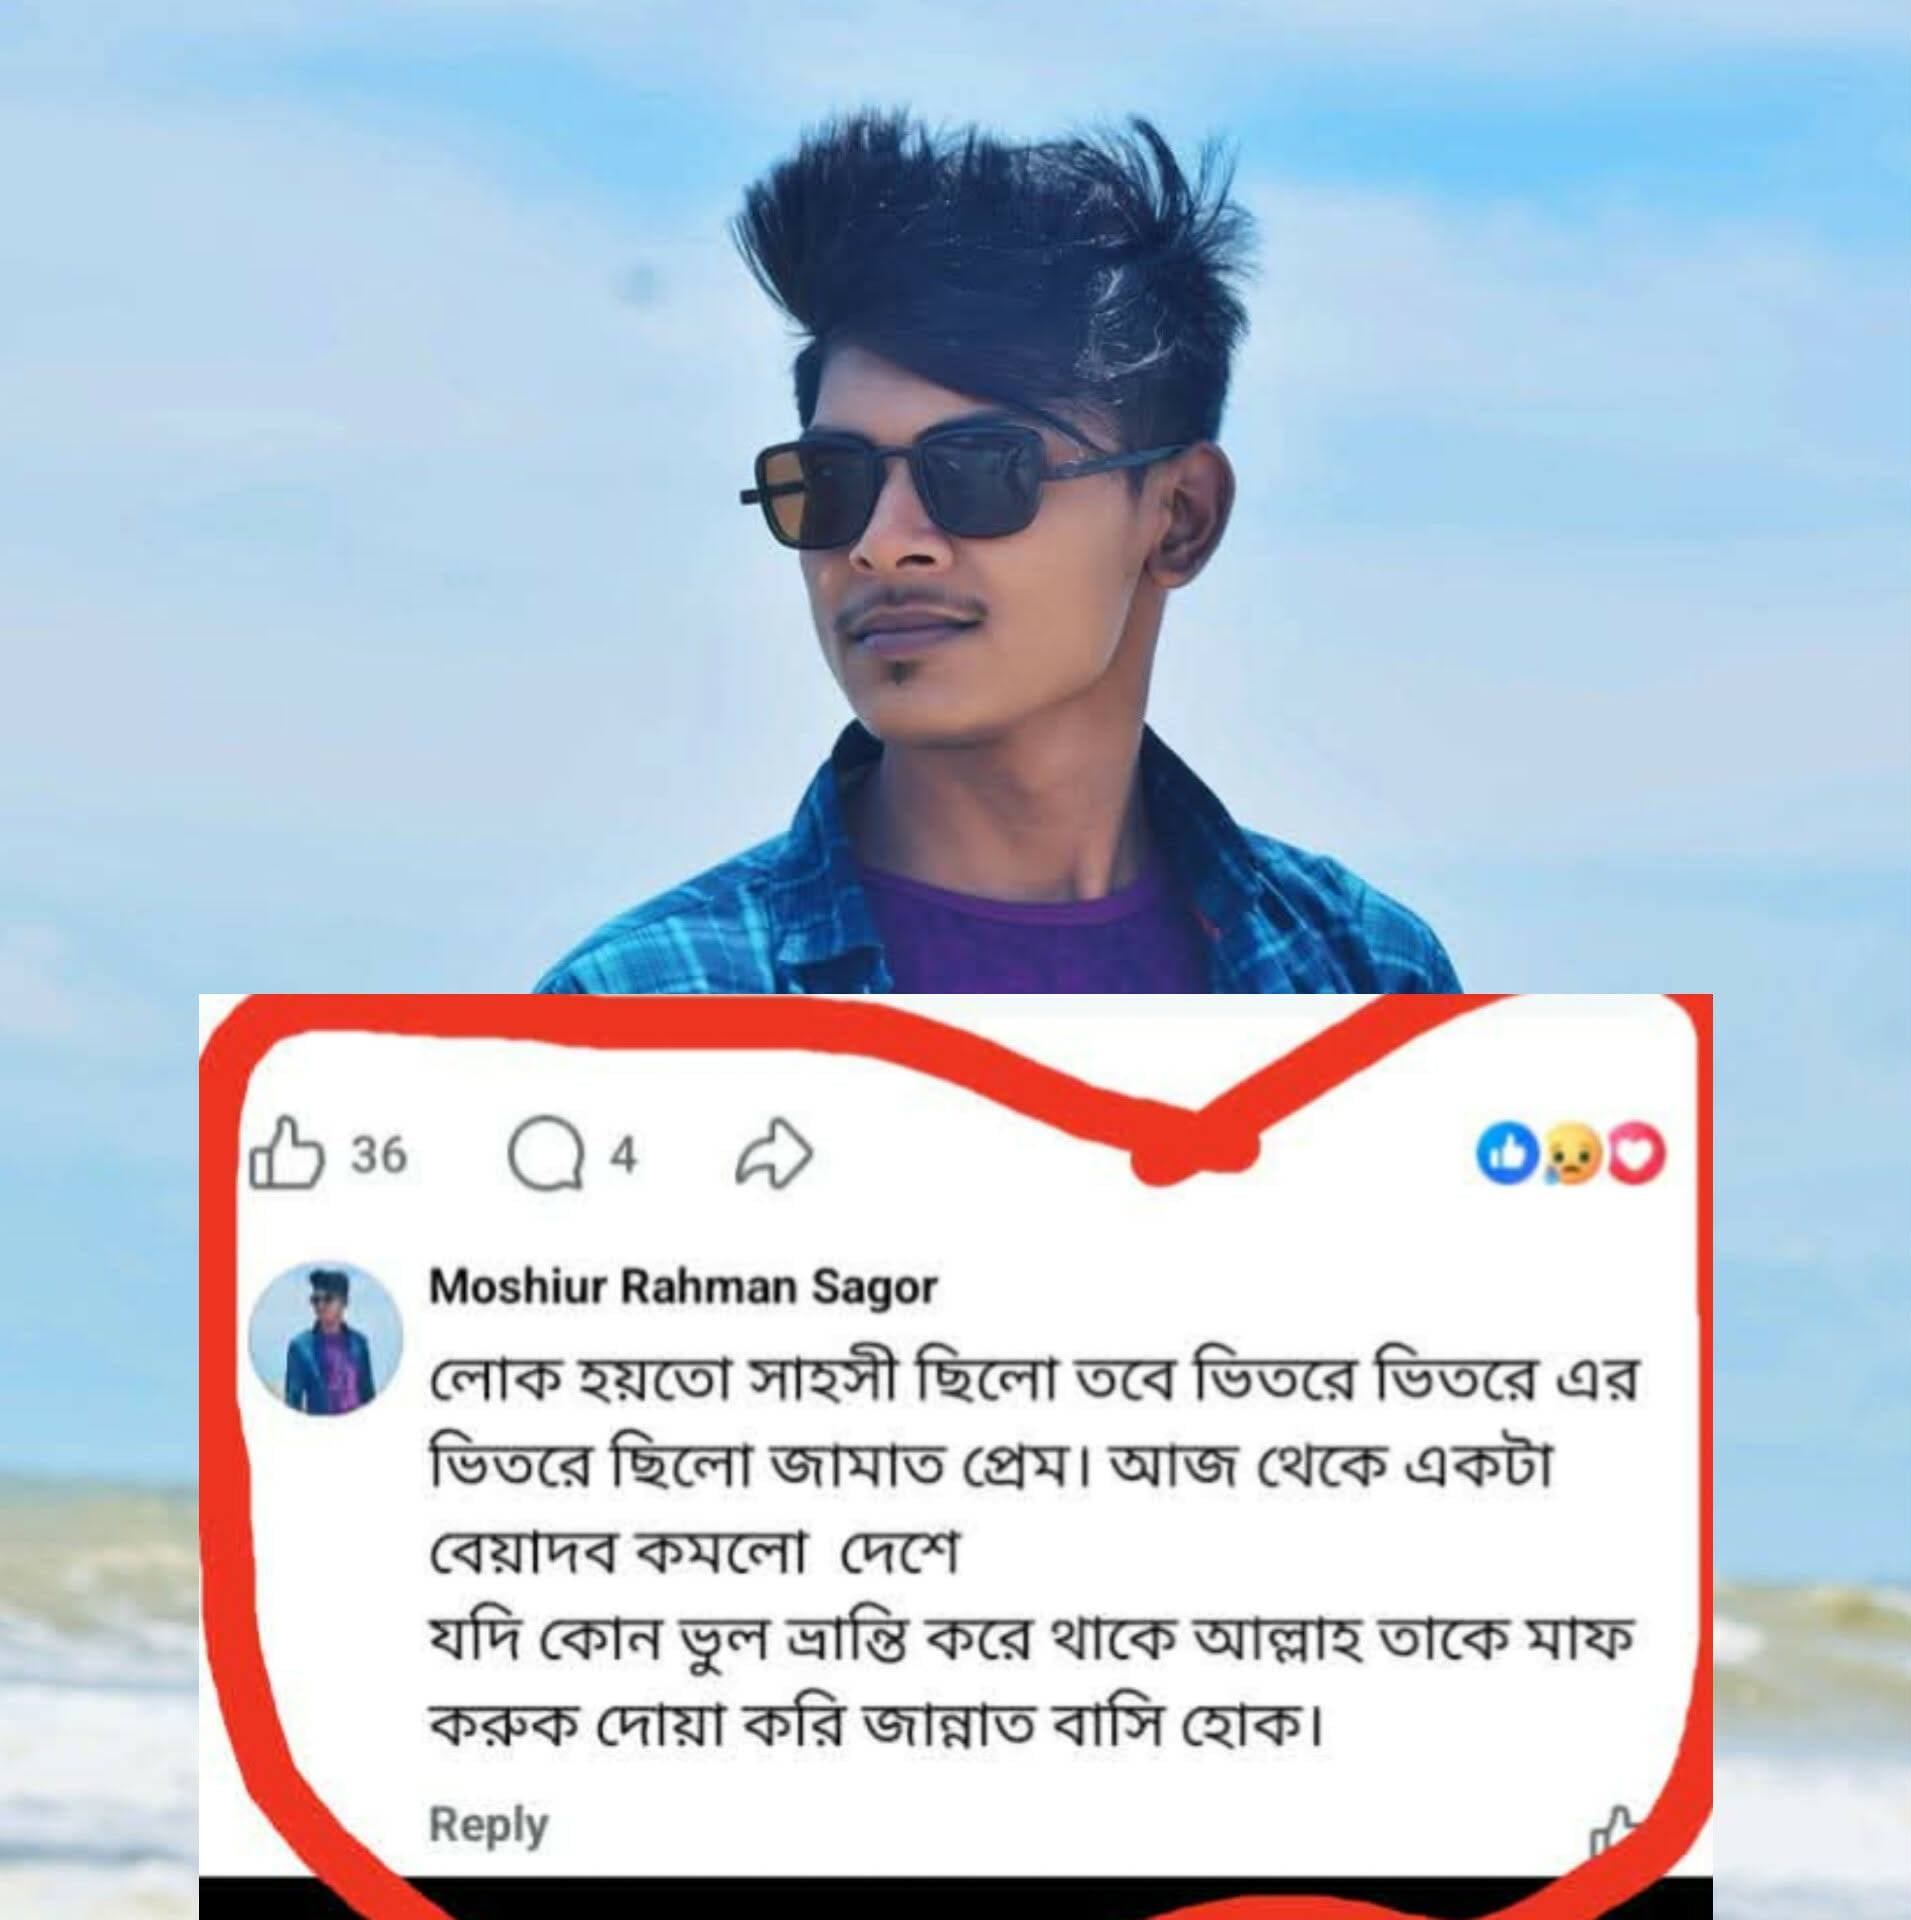View the 36 likes count
This screenshot has height=1920, width=1911.
coord(379,1156)
